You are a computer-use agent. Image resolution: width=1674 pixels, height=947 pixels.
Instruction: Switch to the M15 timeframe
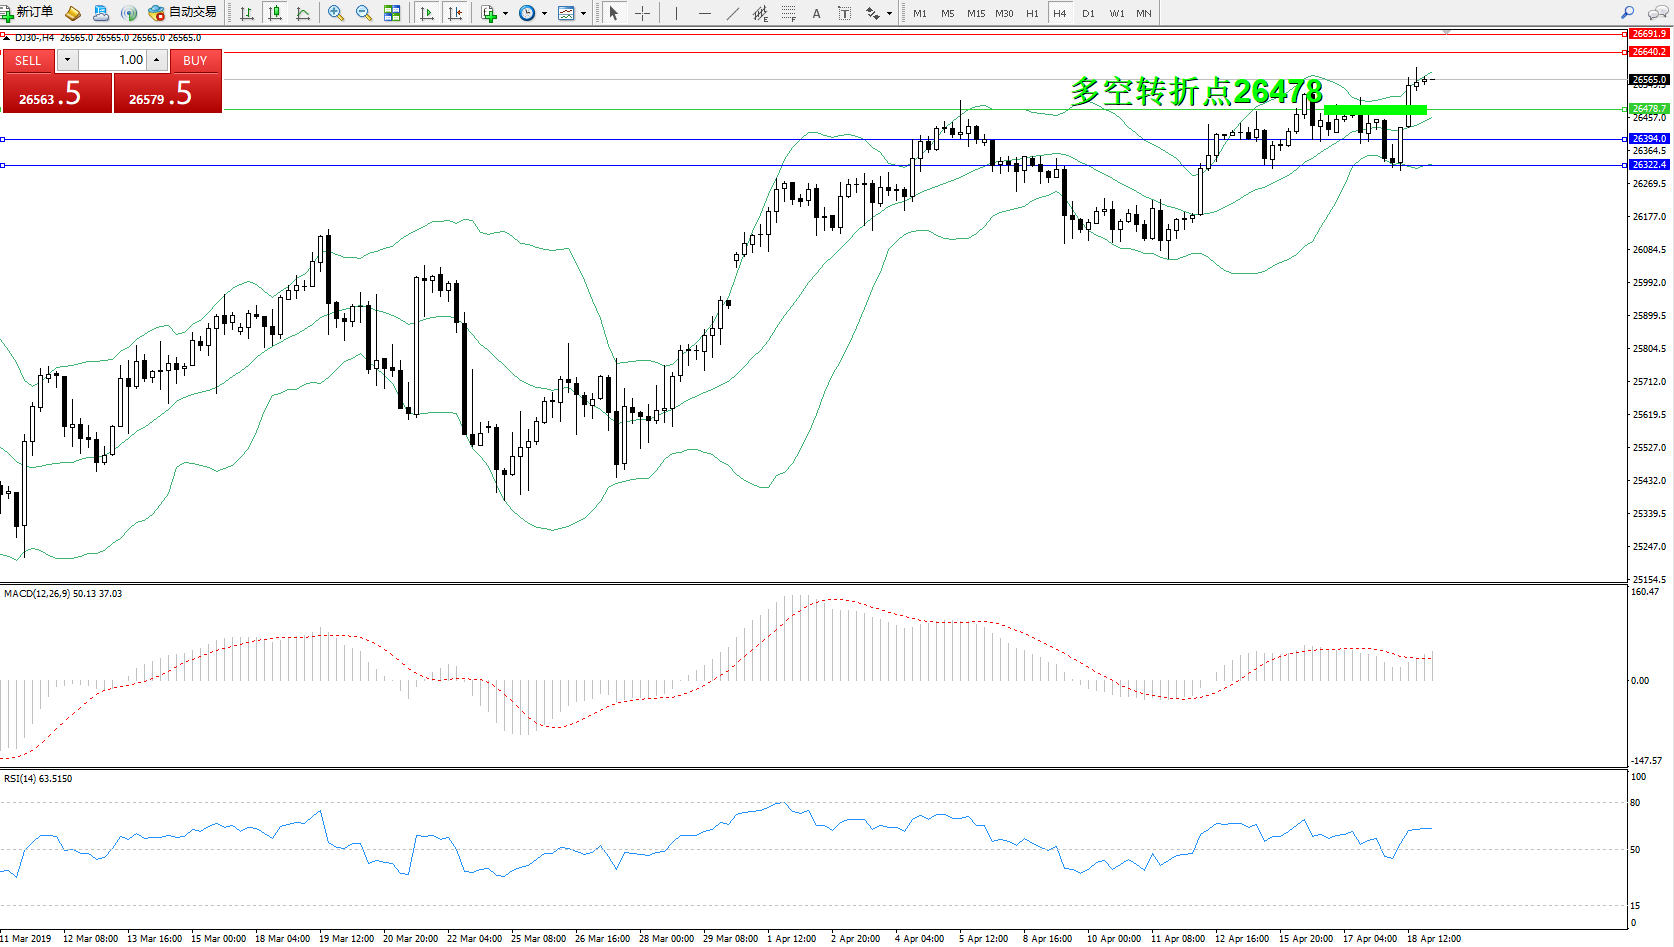tap(975, 13)
